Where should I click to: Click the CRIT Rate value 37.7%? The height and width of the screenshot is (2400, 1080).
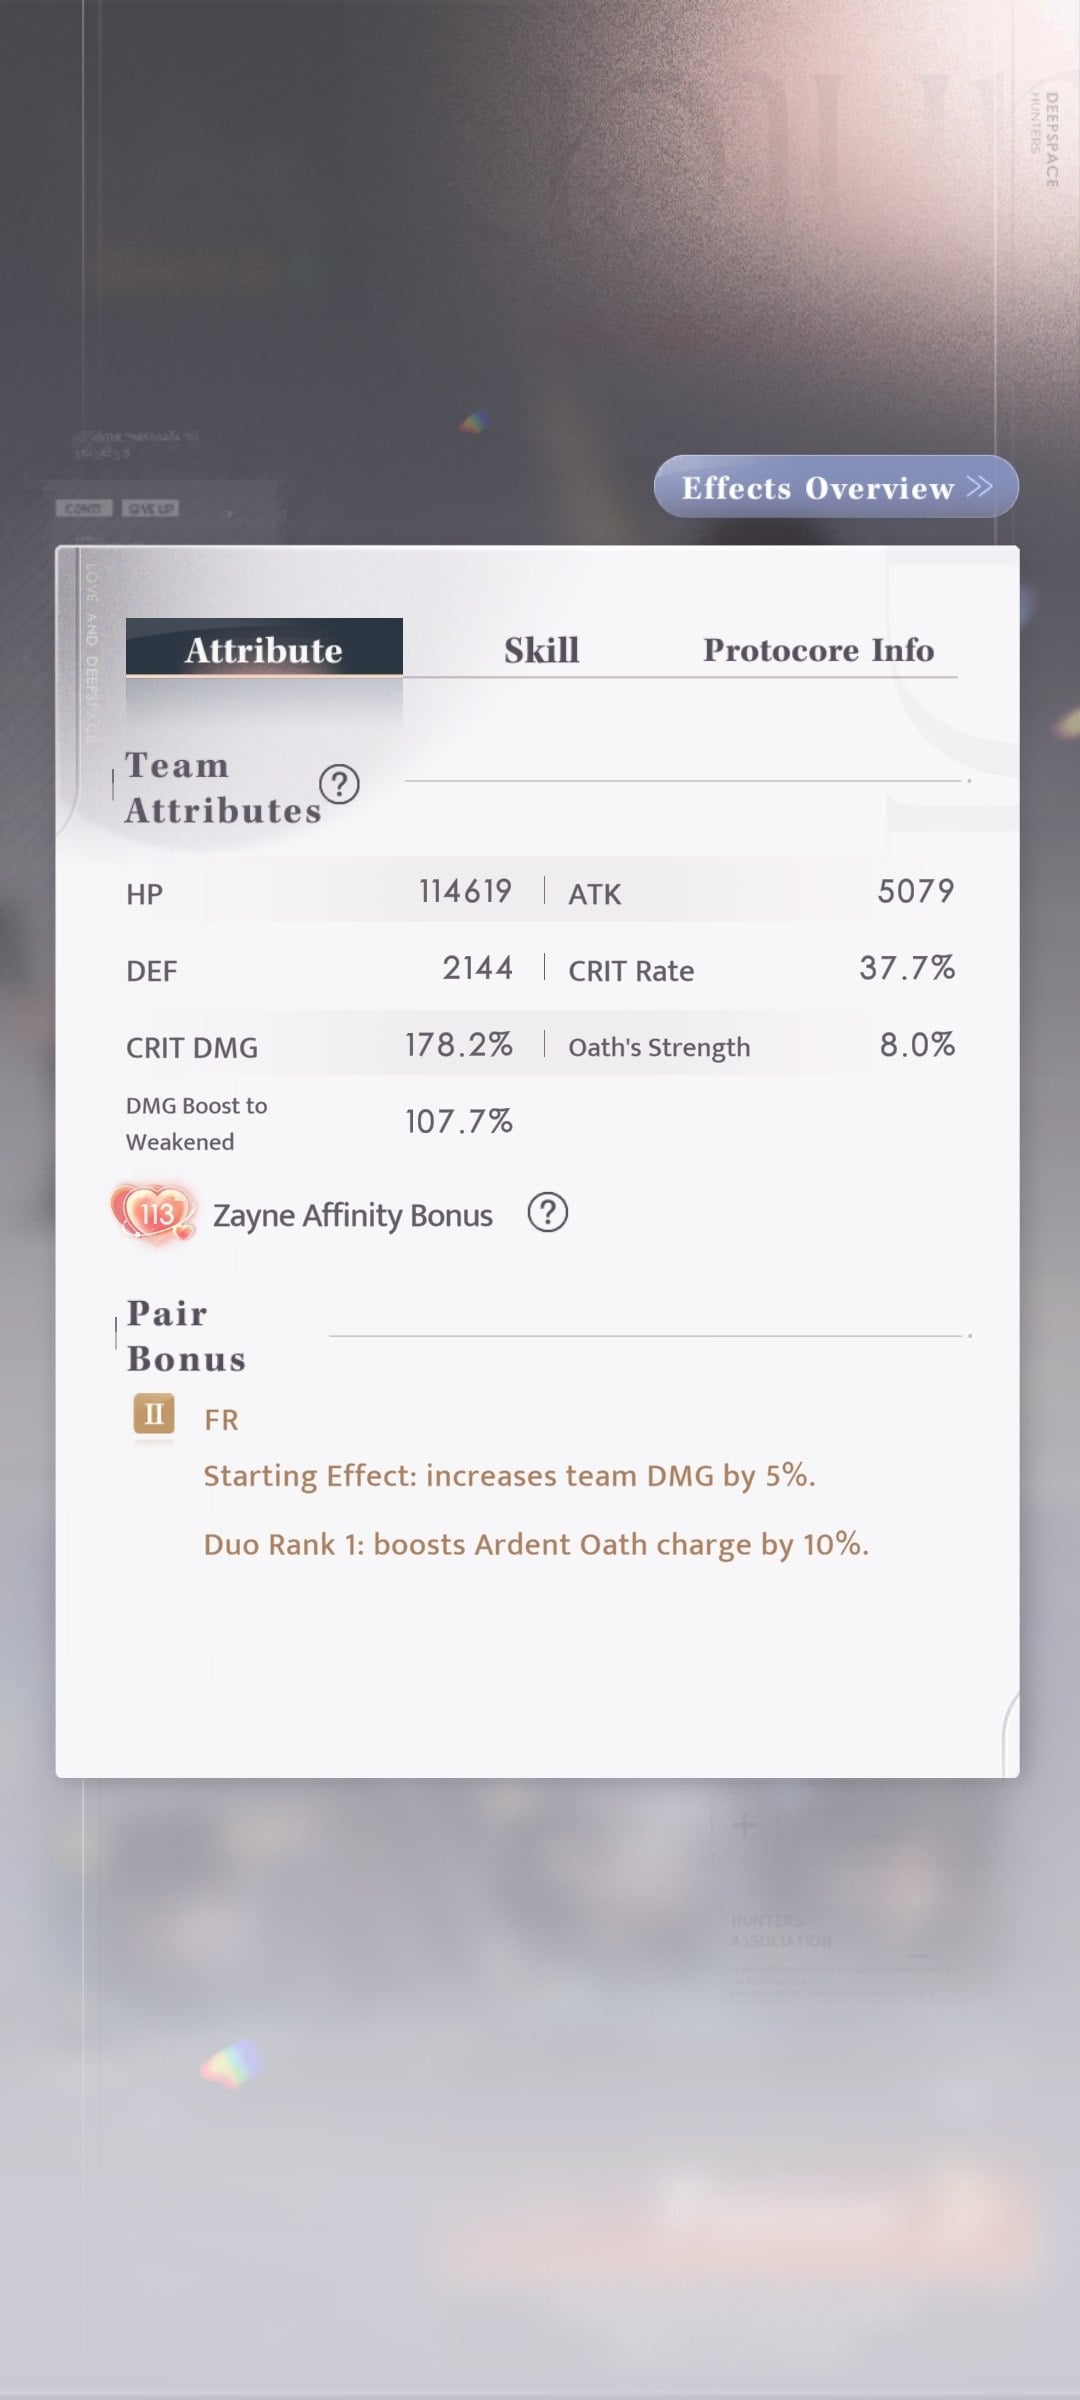pos(906,968)
